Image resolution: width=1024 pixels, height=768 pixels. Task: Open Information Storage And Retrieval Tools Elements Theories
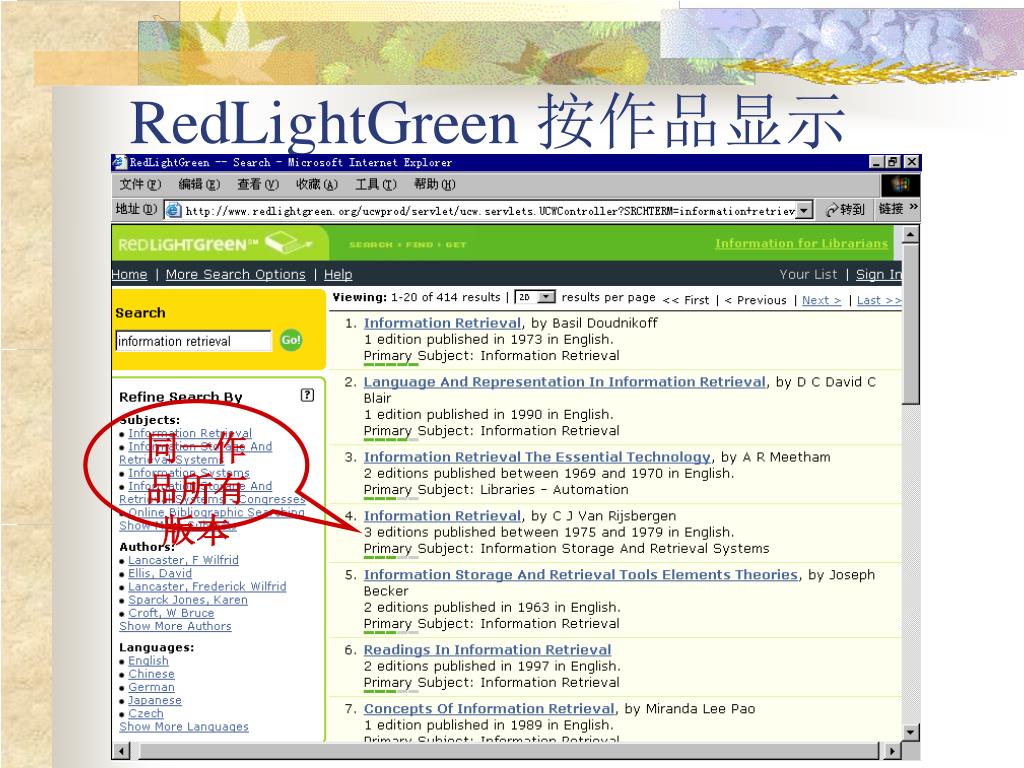click(581, 574)
